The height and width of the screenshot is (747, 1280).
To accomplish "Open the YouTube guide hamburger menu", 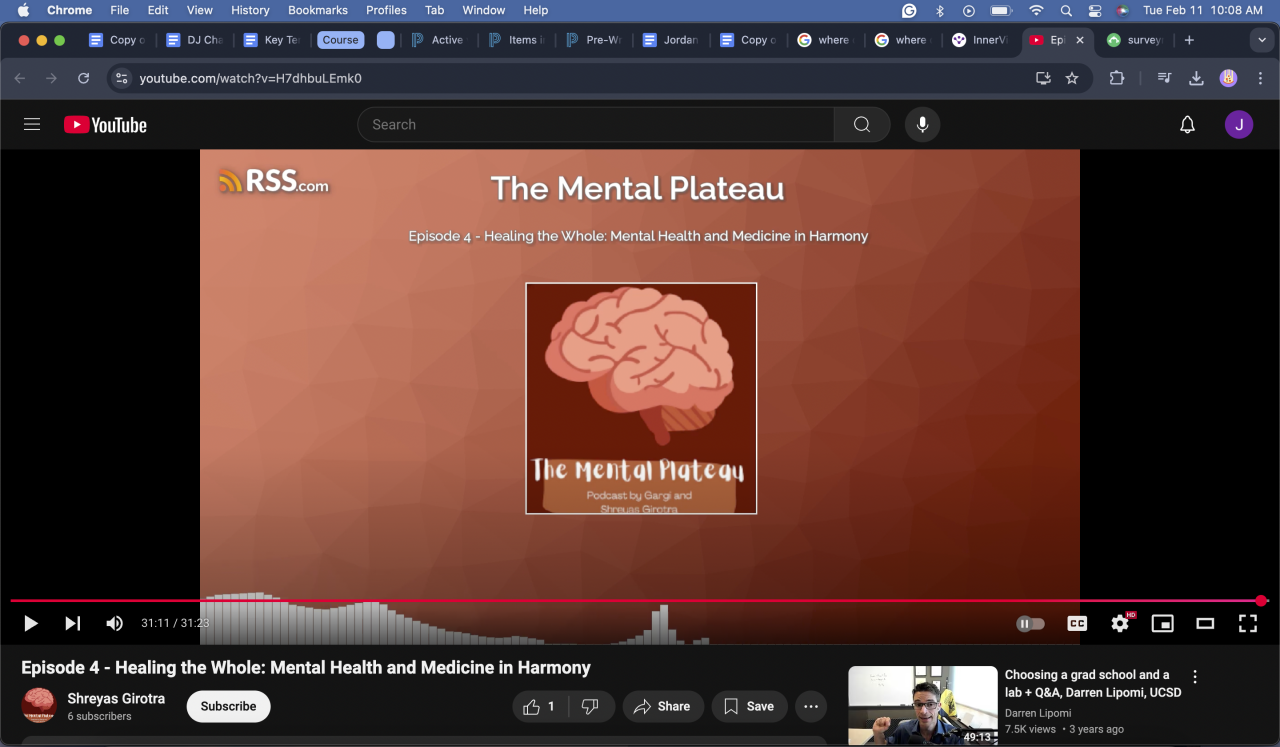I will pos(32,125).
